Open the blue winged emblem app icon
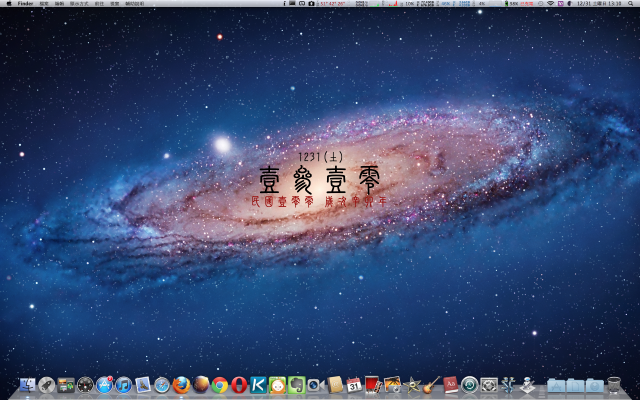The width and height of the screenshot is (640, 400). [x=508, y=385]
